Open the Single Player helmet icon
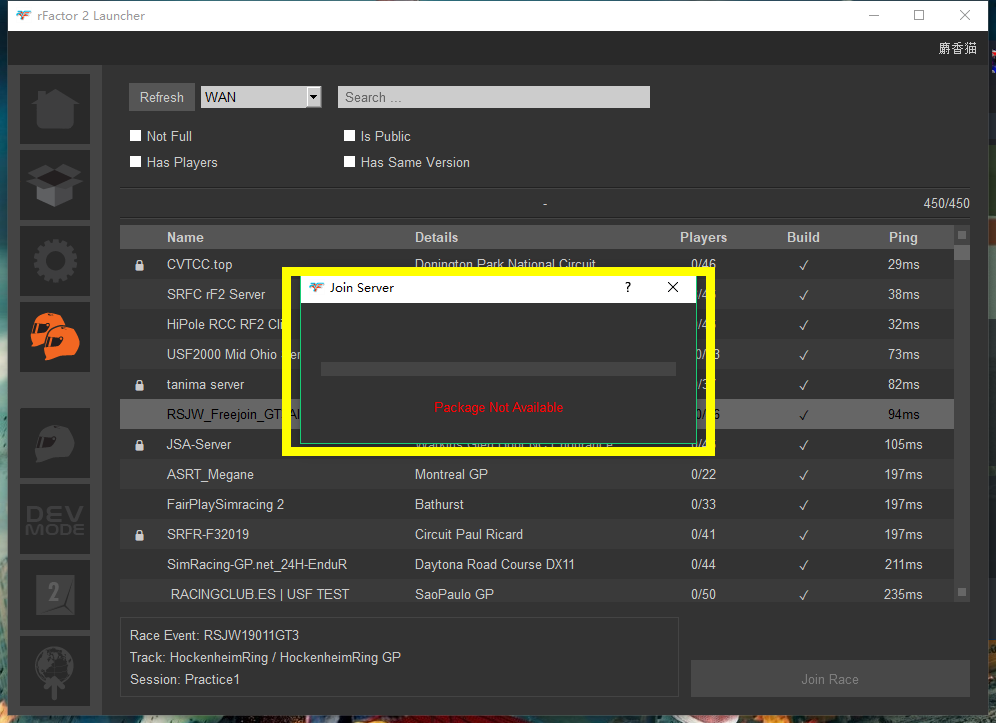This screenshot has height=723, width=996. [55, 443]
